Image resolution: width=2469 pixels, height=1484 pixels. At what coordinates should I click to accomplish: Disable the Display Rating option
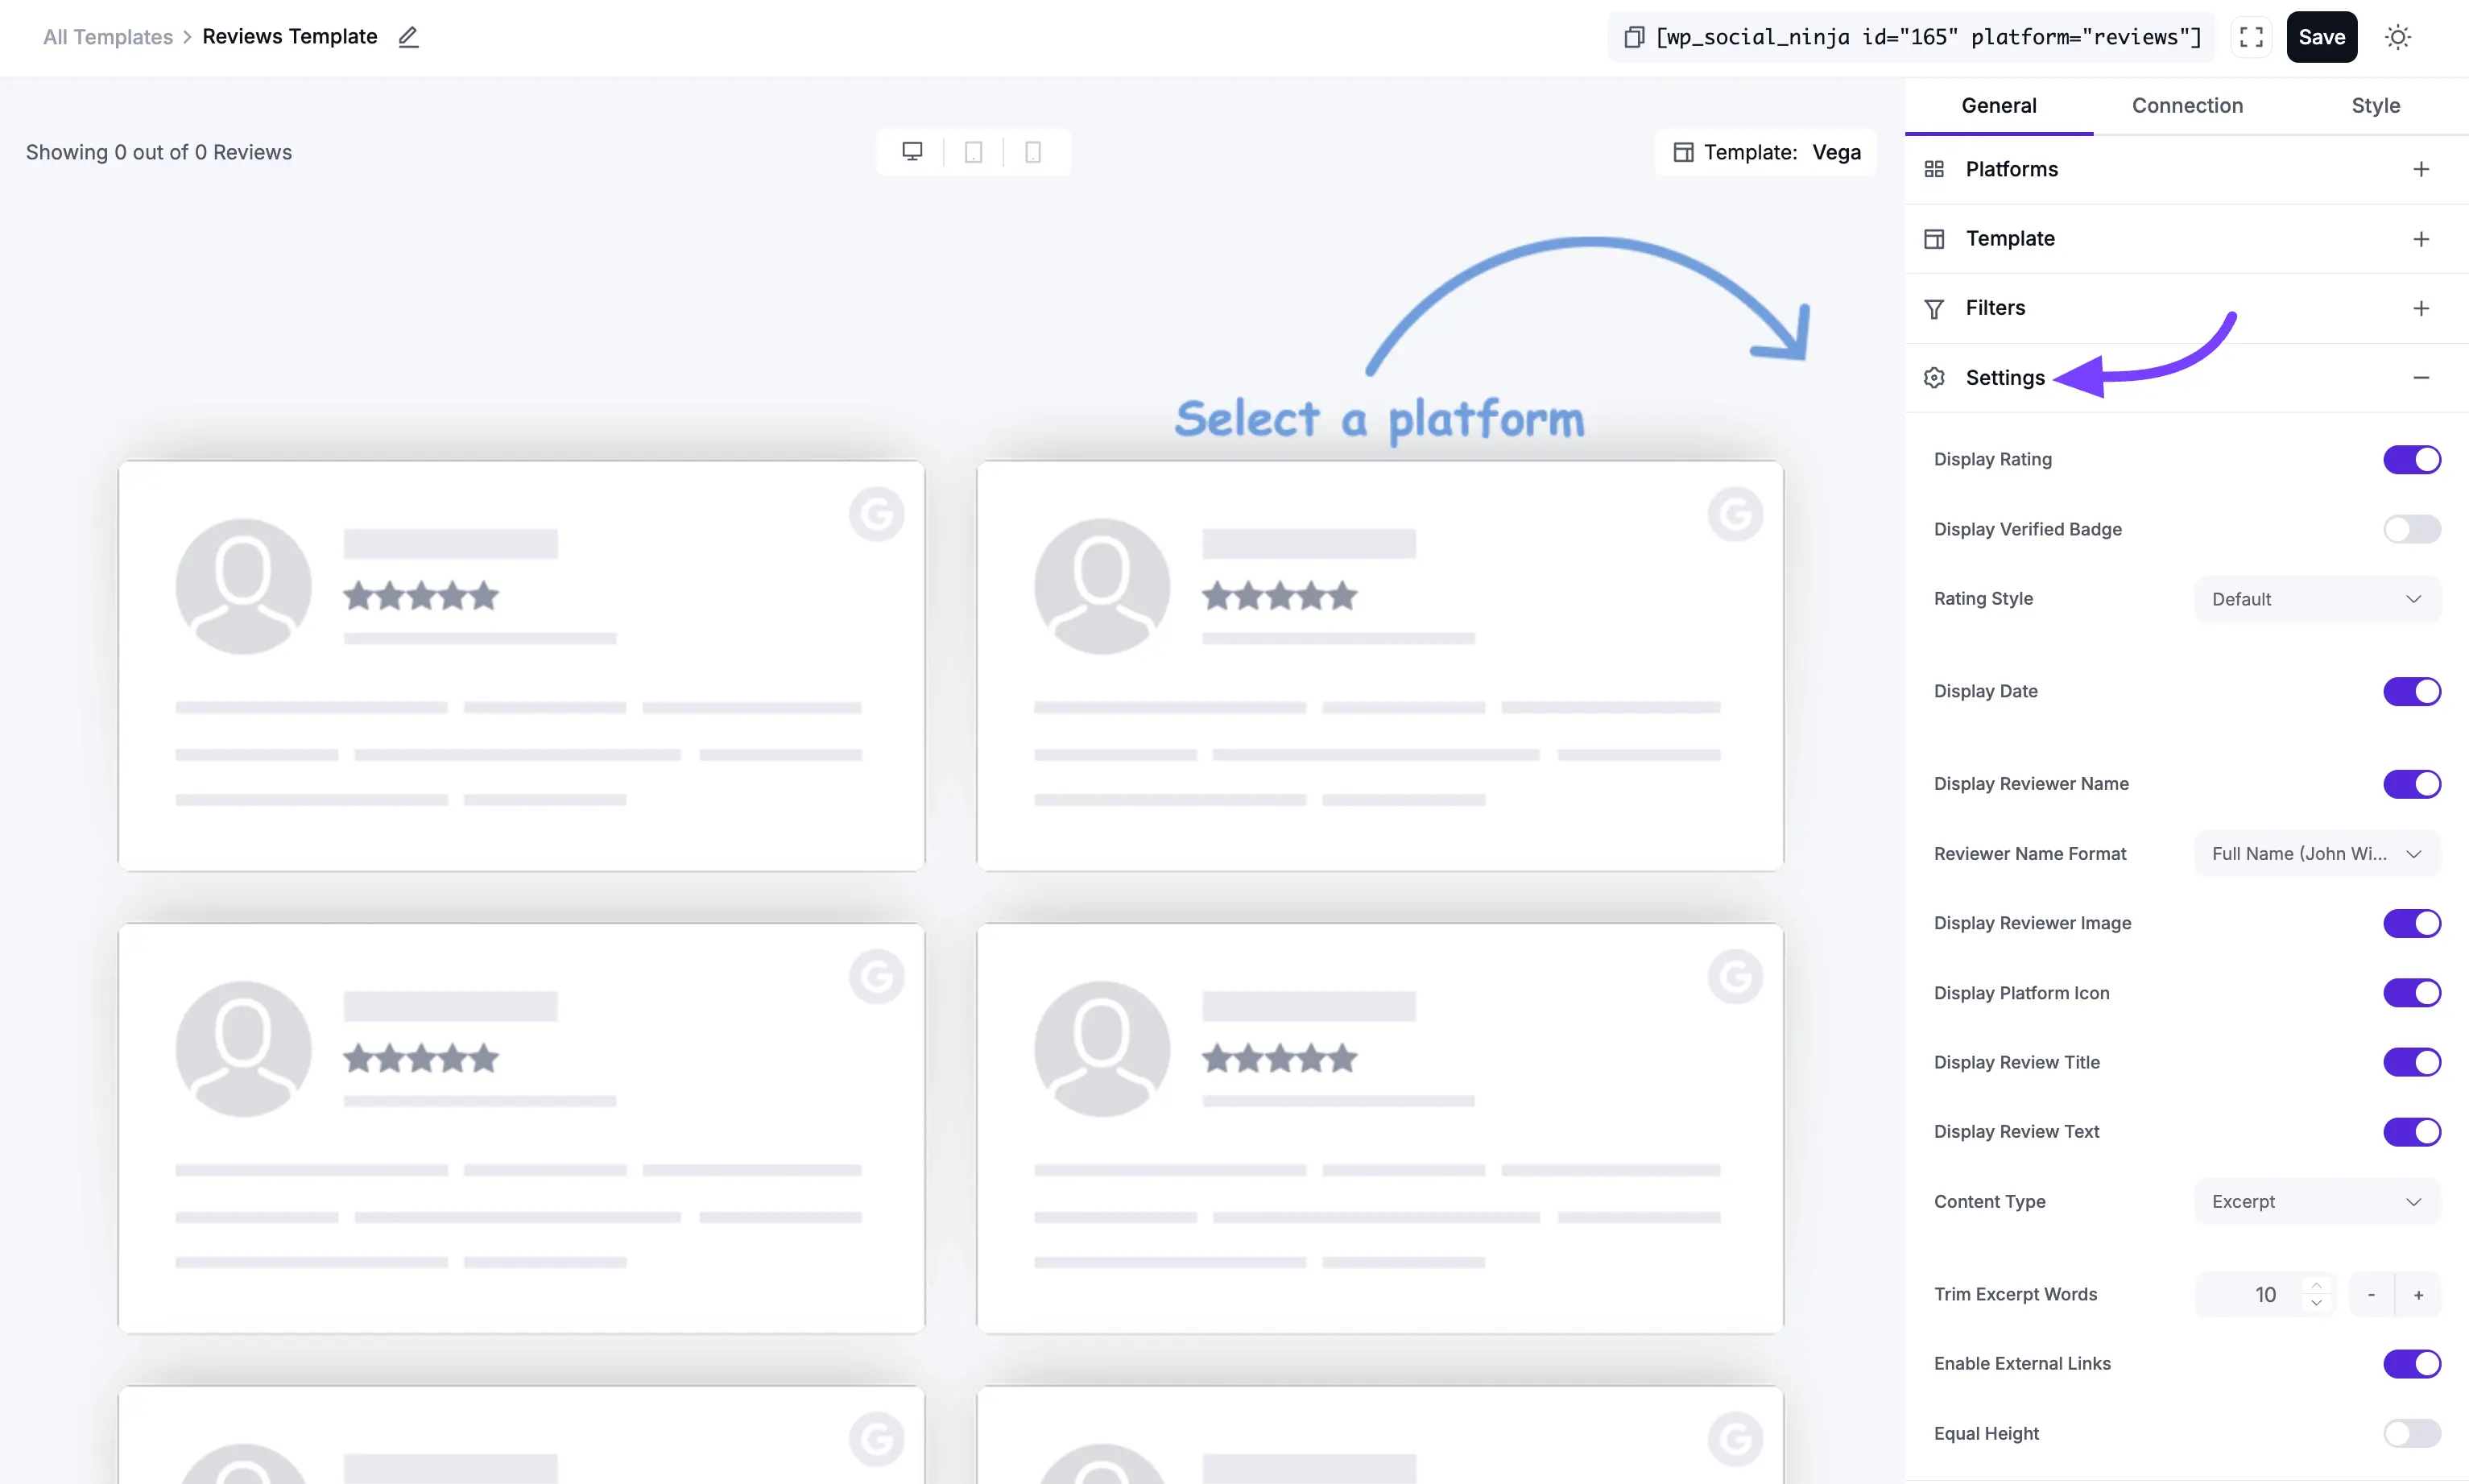tap(2410, 459)
